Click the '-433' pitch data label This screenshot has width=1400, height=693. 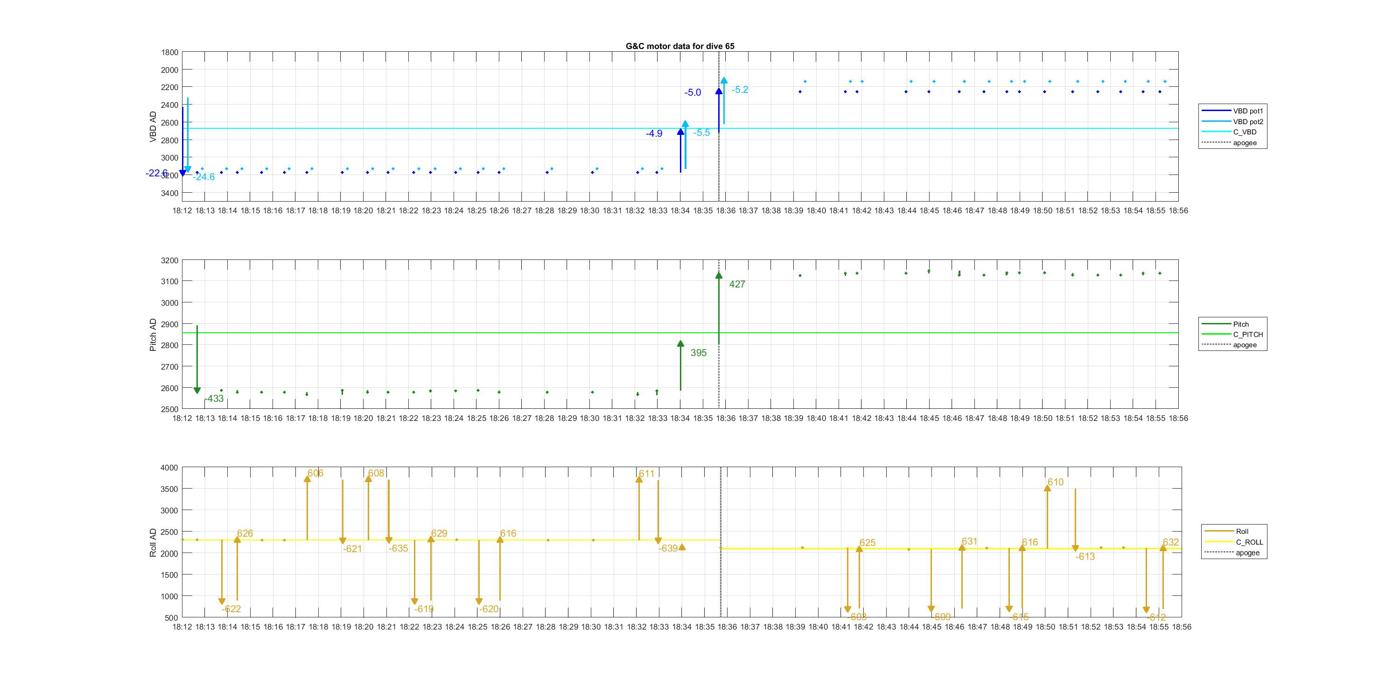point(214,399)
